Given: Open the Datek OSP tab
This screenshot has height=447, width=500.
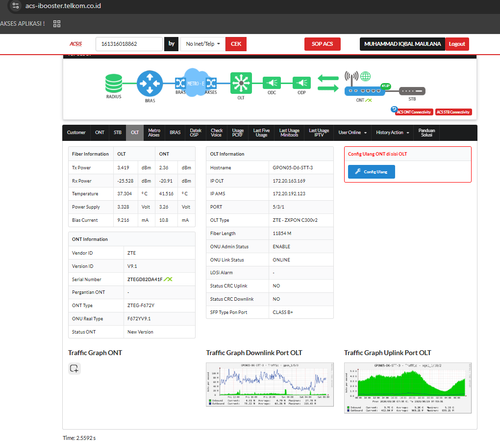Looking at the screenshot, I should [x=195, y=133].
